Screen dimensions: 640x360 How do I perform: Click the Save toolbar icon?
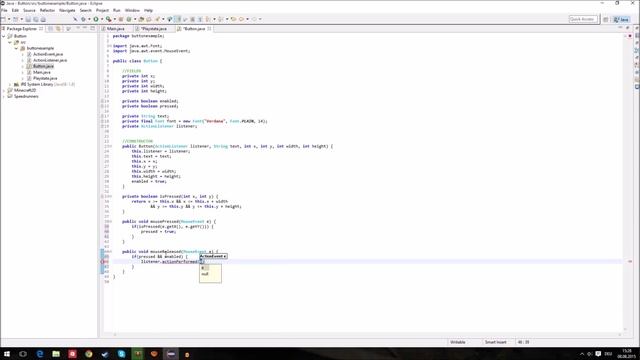click(28, 19)
